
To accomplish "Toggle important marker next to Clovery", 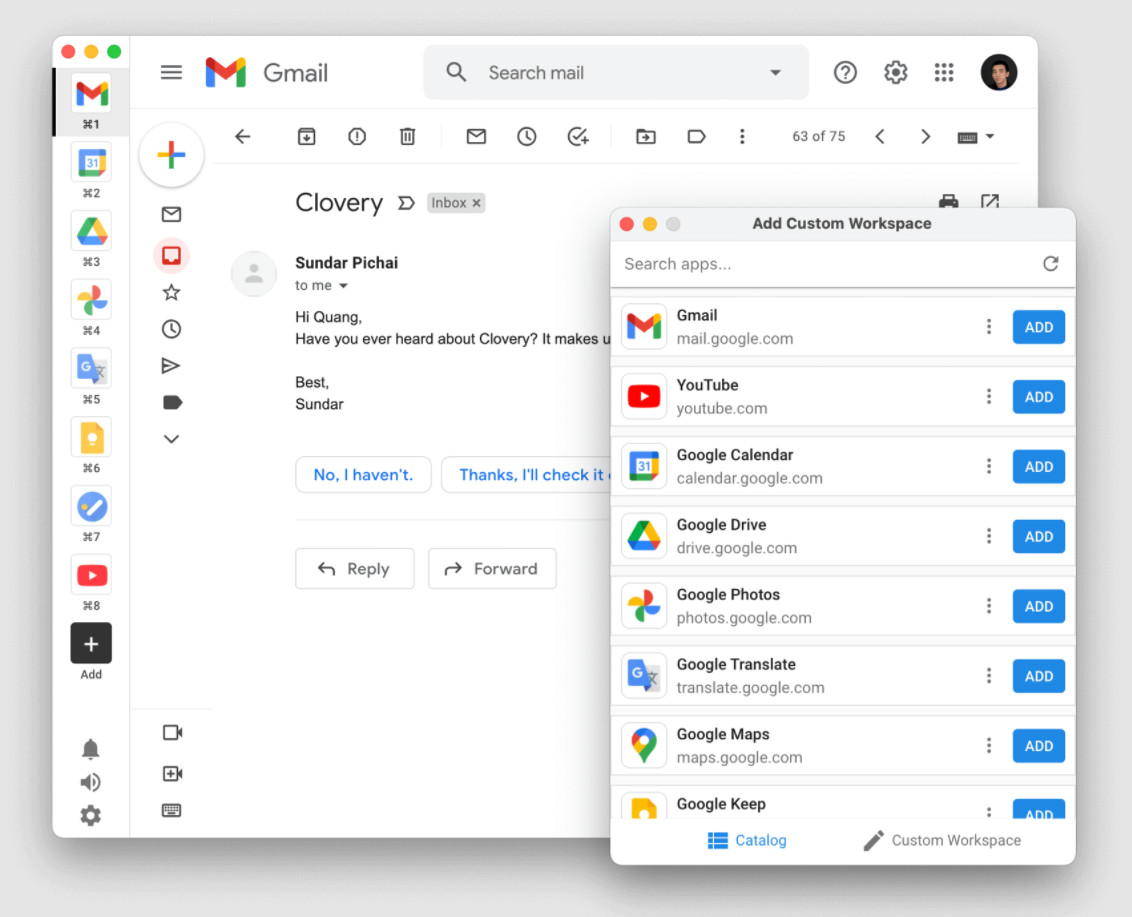I will pos(406,203).
